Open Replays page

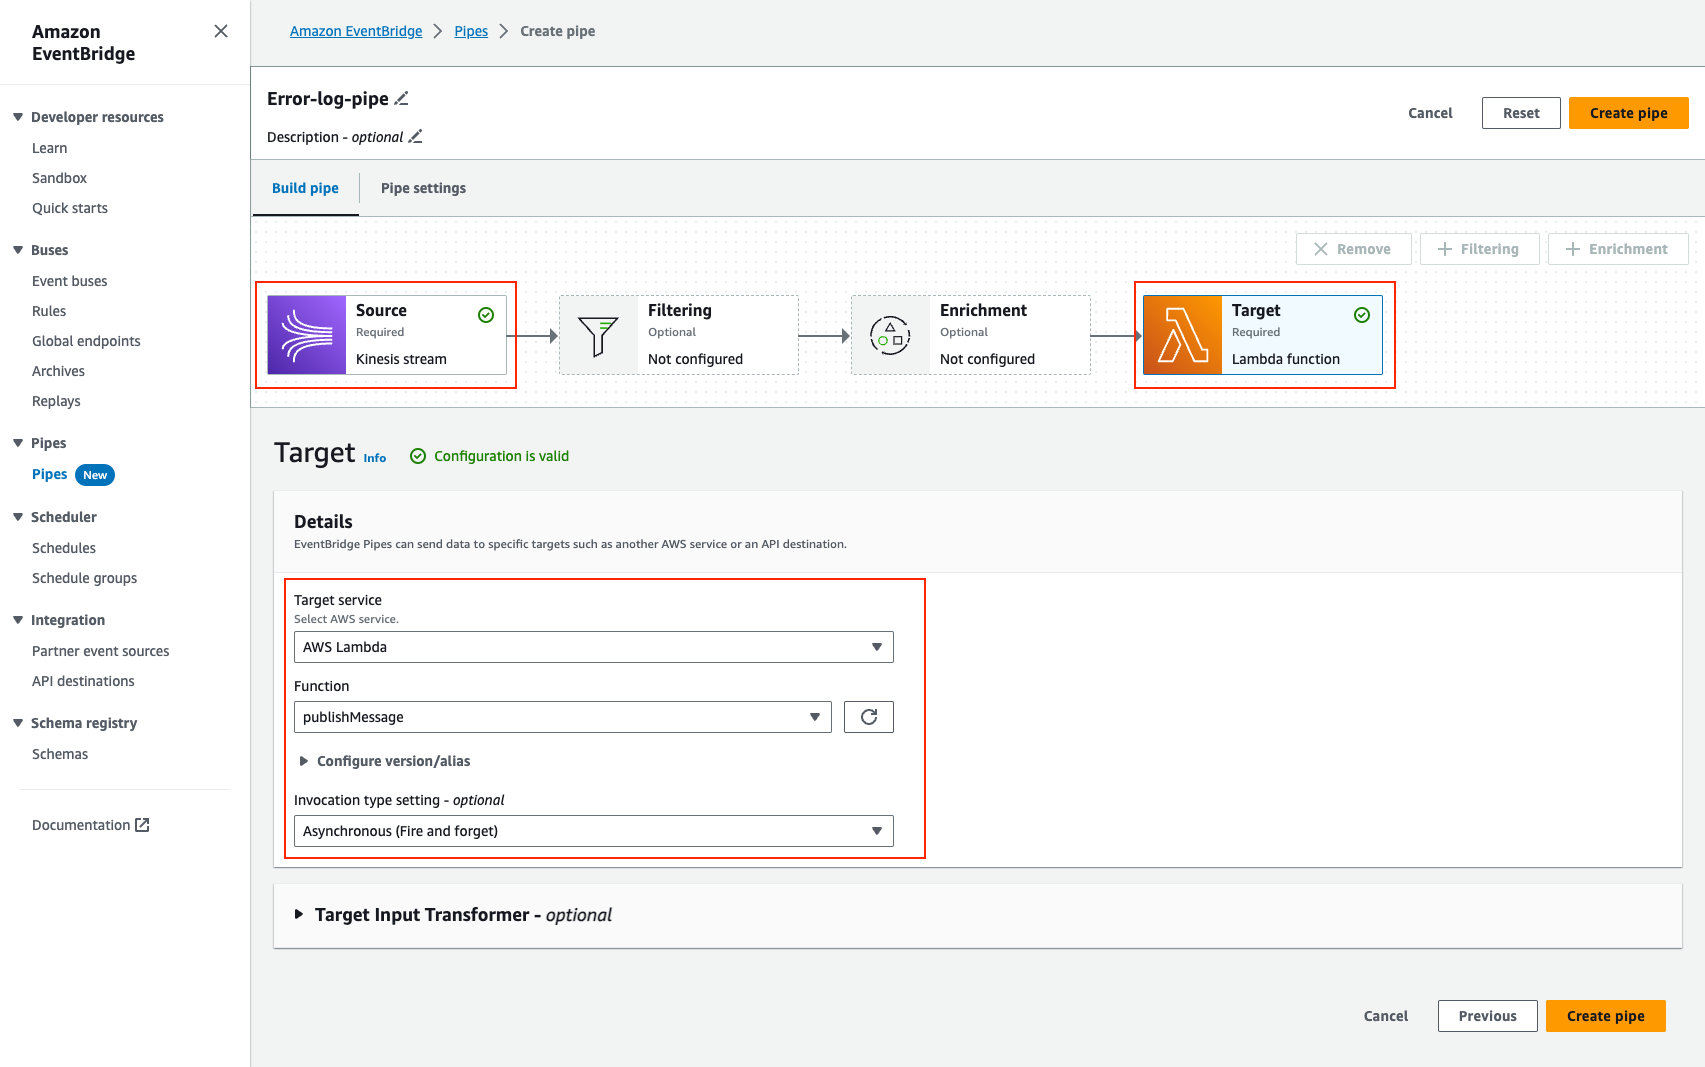pyautogui.click(x=56, y=401)
